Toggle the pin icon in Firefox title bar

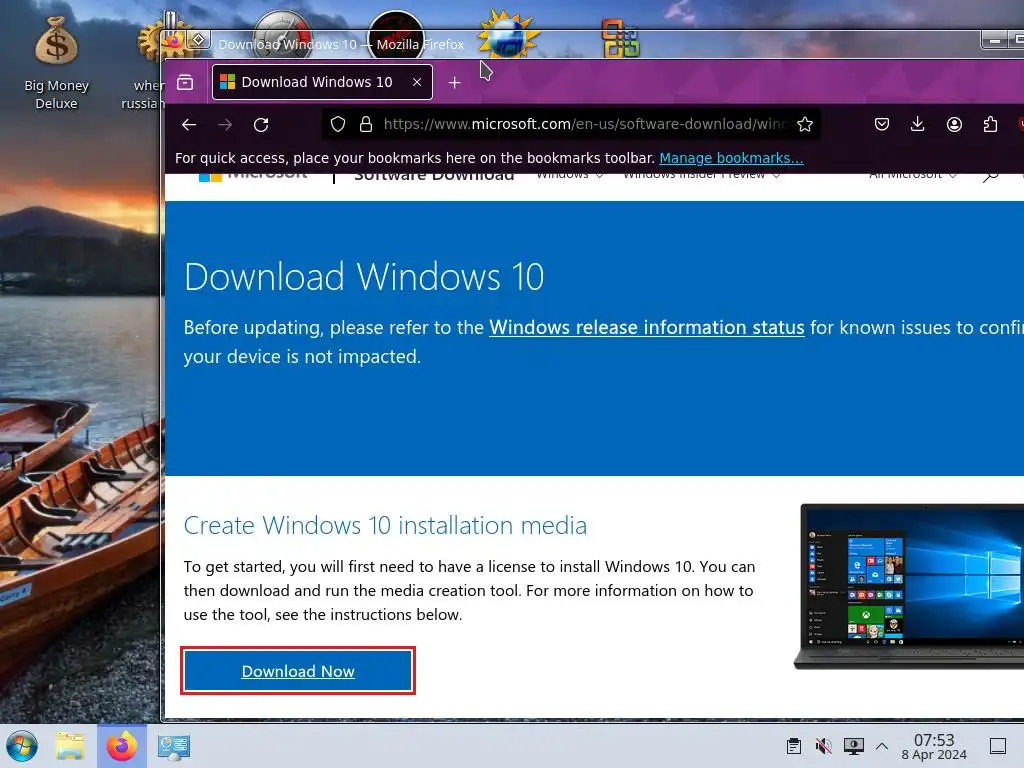pos(199,40)
